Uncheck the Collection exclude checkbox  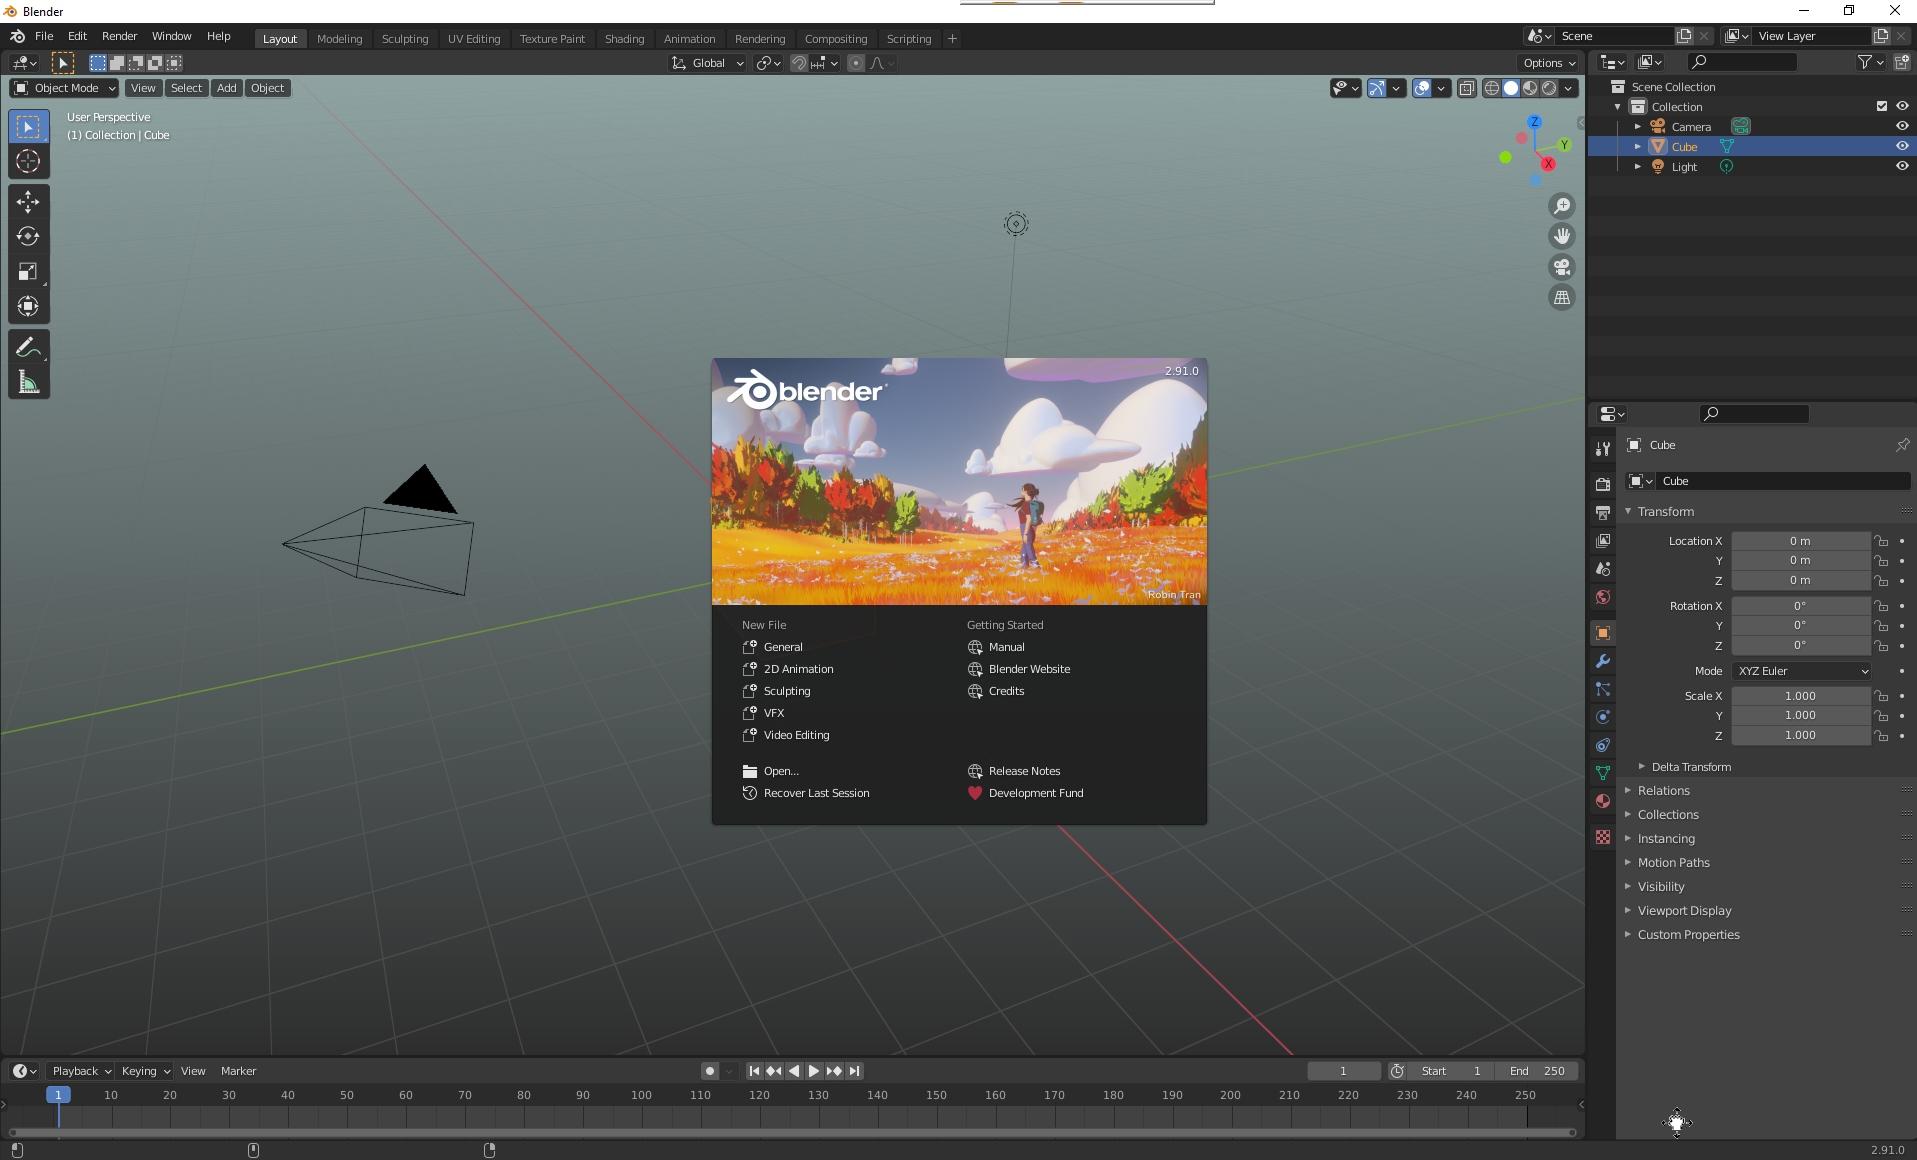(x=1881, y=107)
